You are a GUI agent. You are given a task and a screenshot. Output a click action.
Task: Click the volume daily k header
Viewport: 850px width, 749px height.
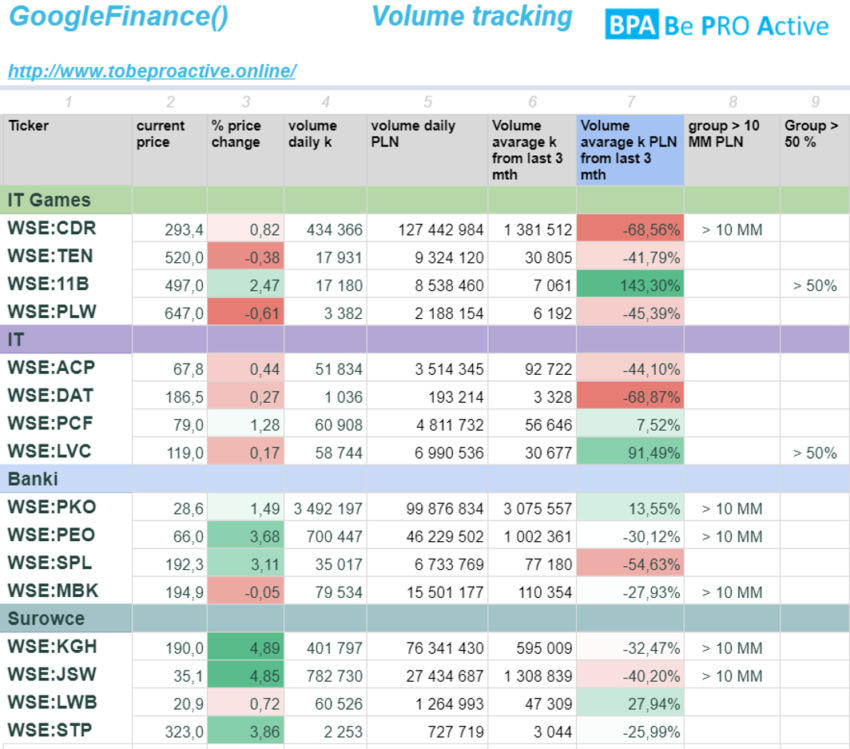pos(325,150)
